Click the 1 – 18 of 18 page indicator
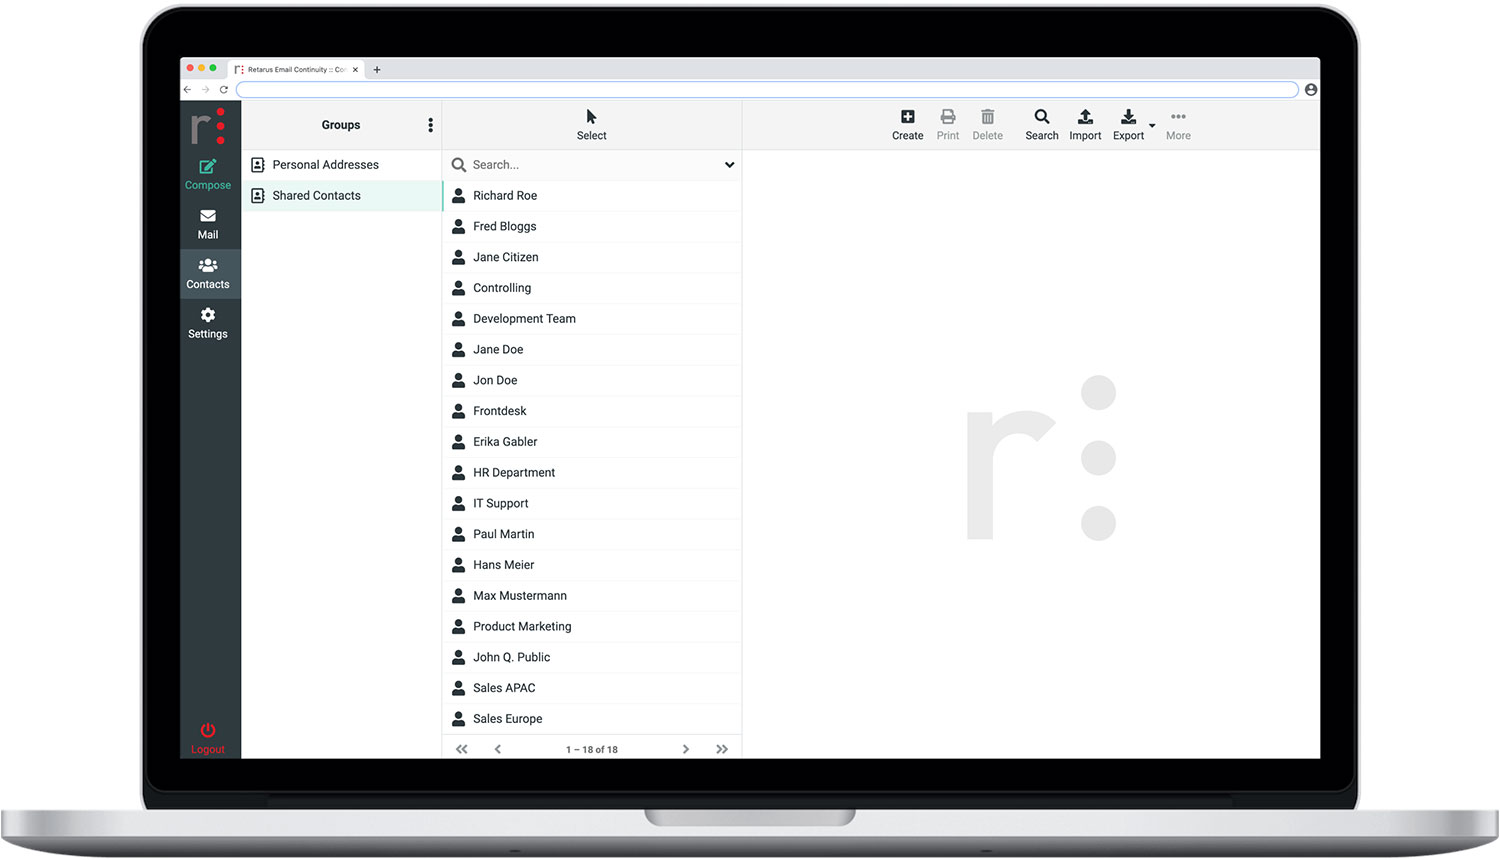 coord(592,750)
